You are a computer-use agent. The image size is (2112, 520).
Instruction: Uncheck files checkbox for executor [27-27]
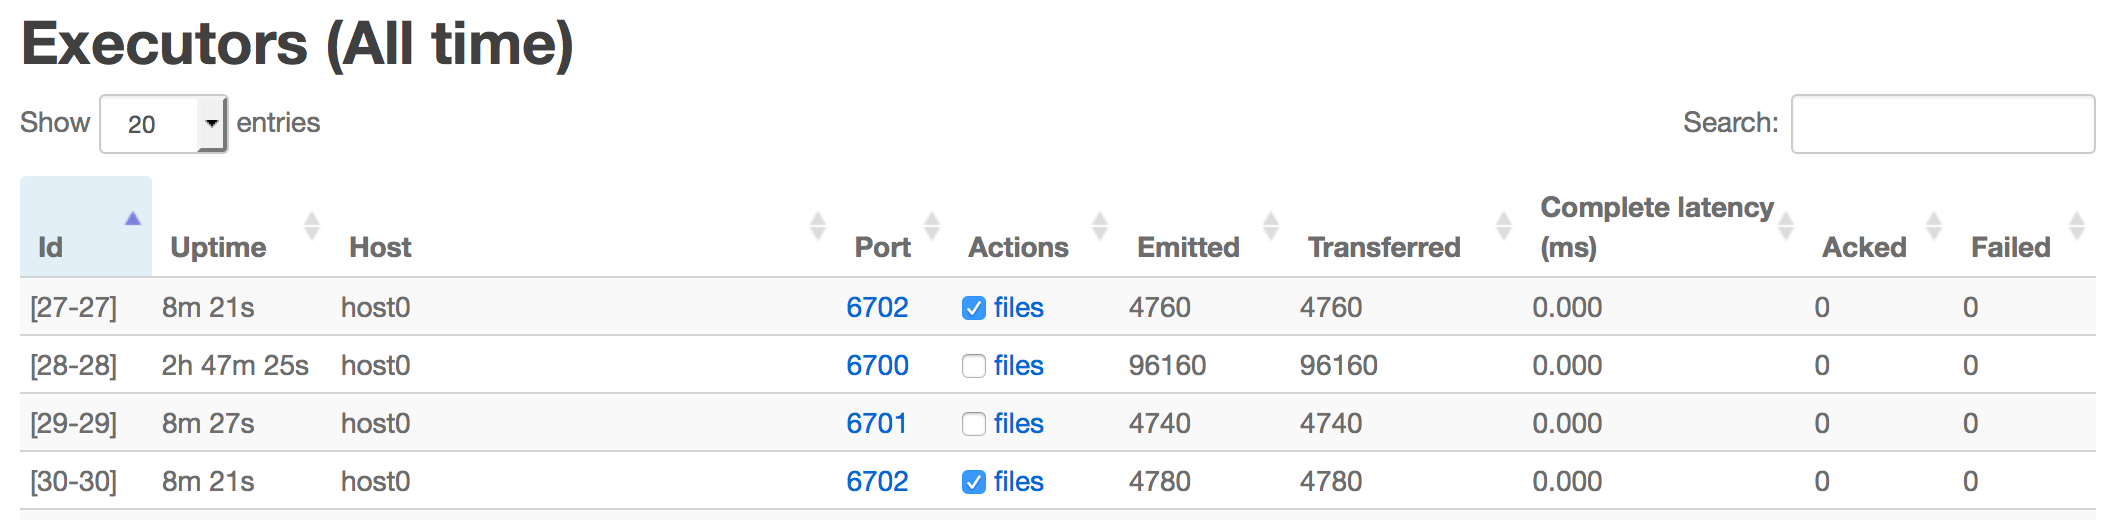coord(973,308)
